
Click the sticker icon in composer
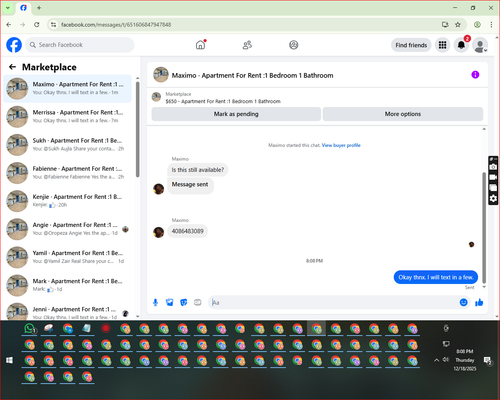pos(184,302)
